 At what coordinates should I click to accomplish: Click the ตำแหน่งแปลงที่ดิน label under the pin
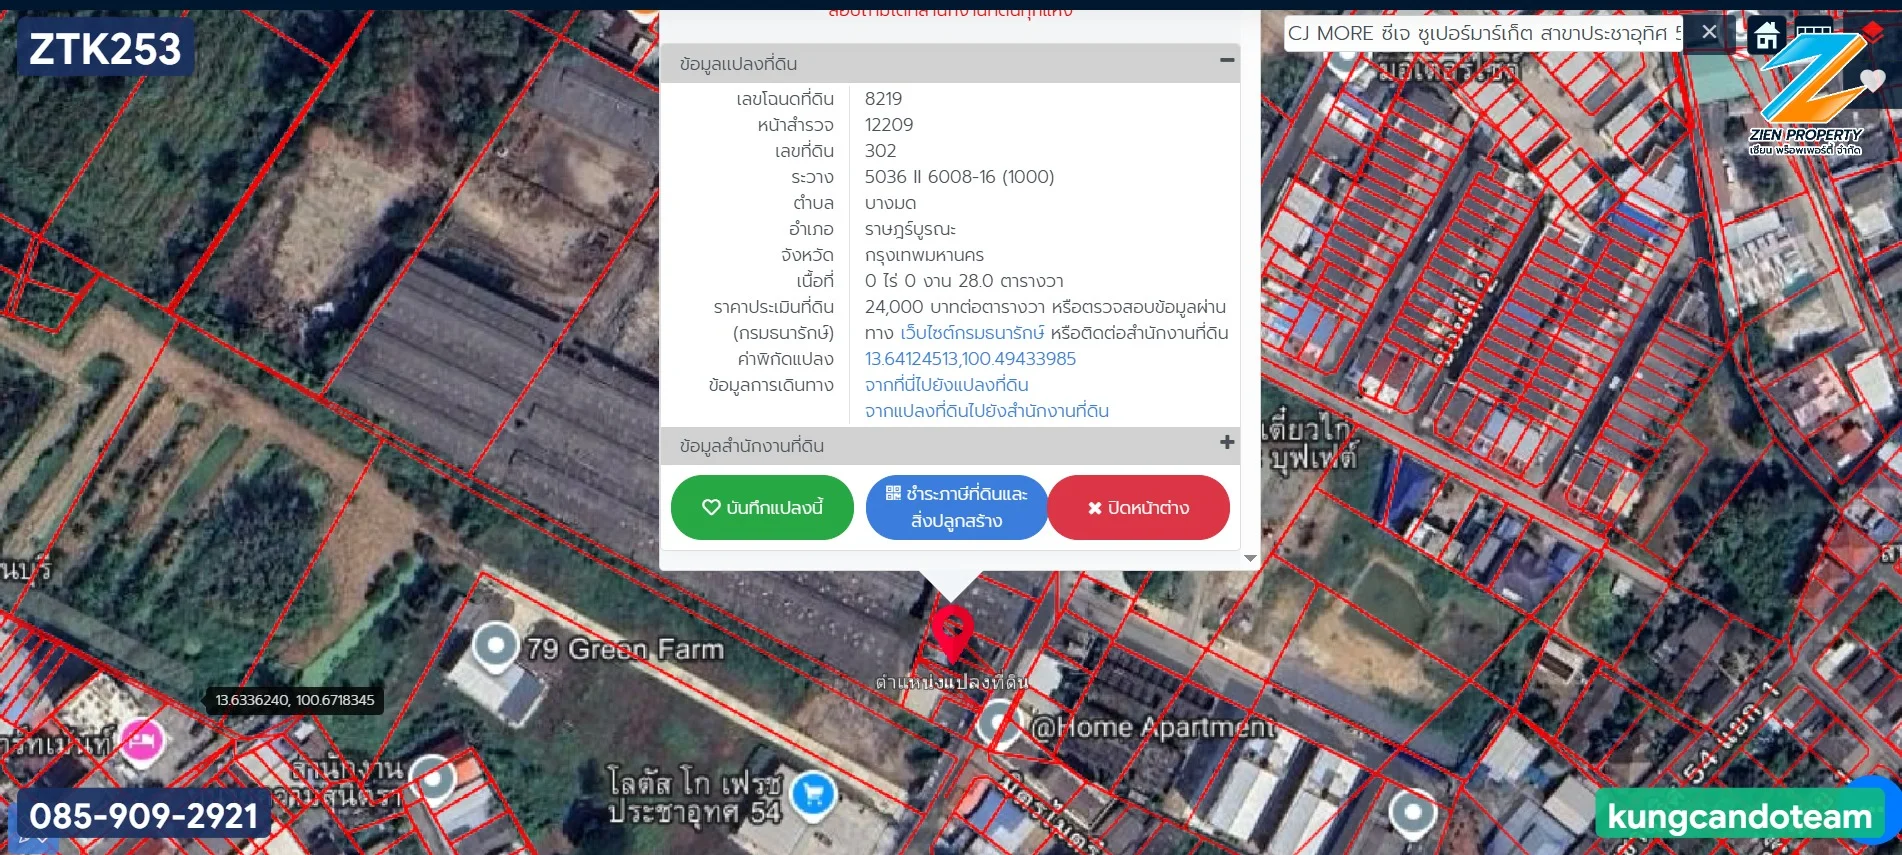coord(951,682)
